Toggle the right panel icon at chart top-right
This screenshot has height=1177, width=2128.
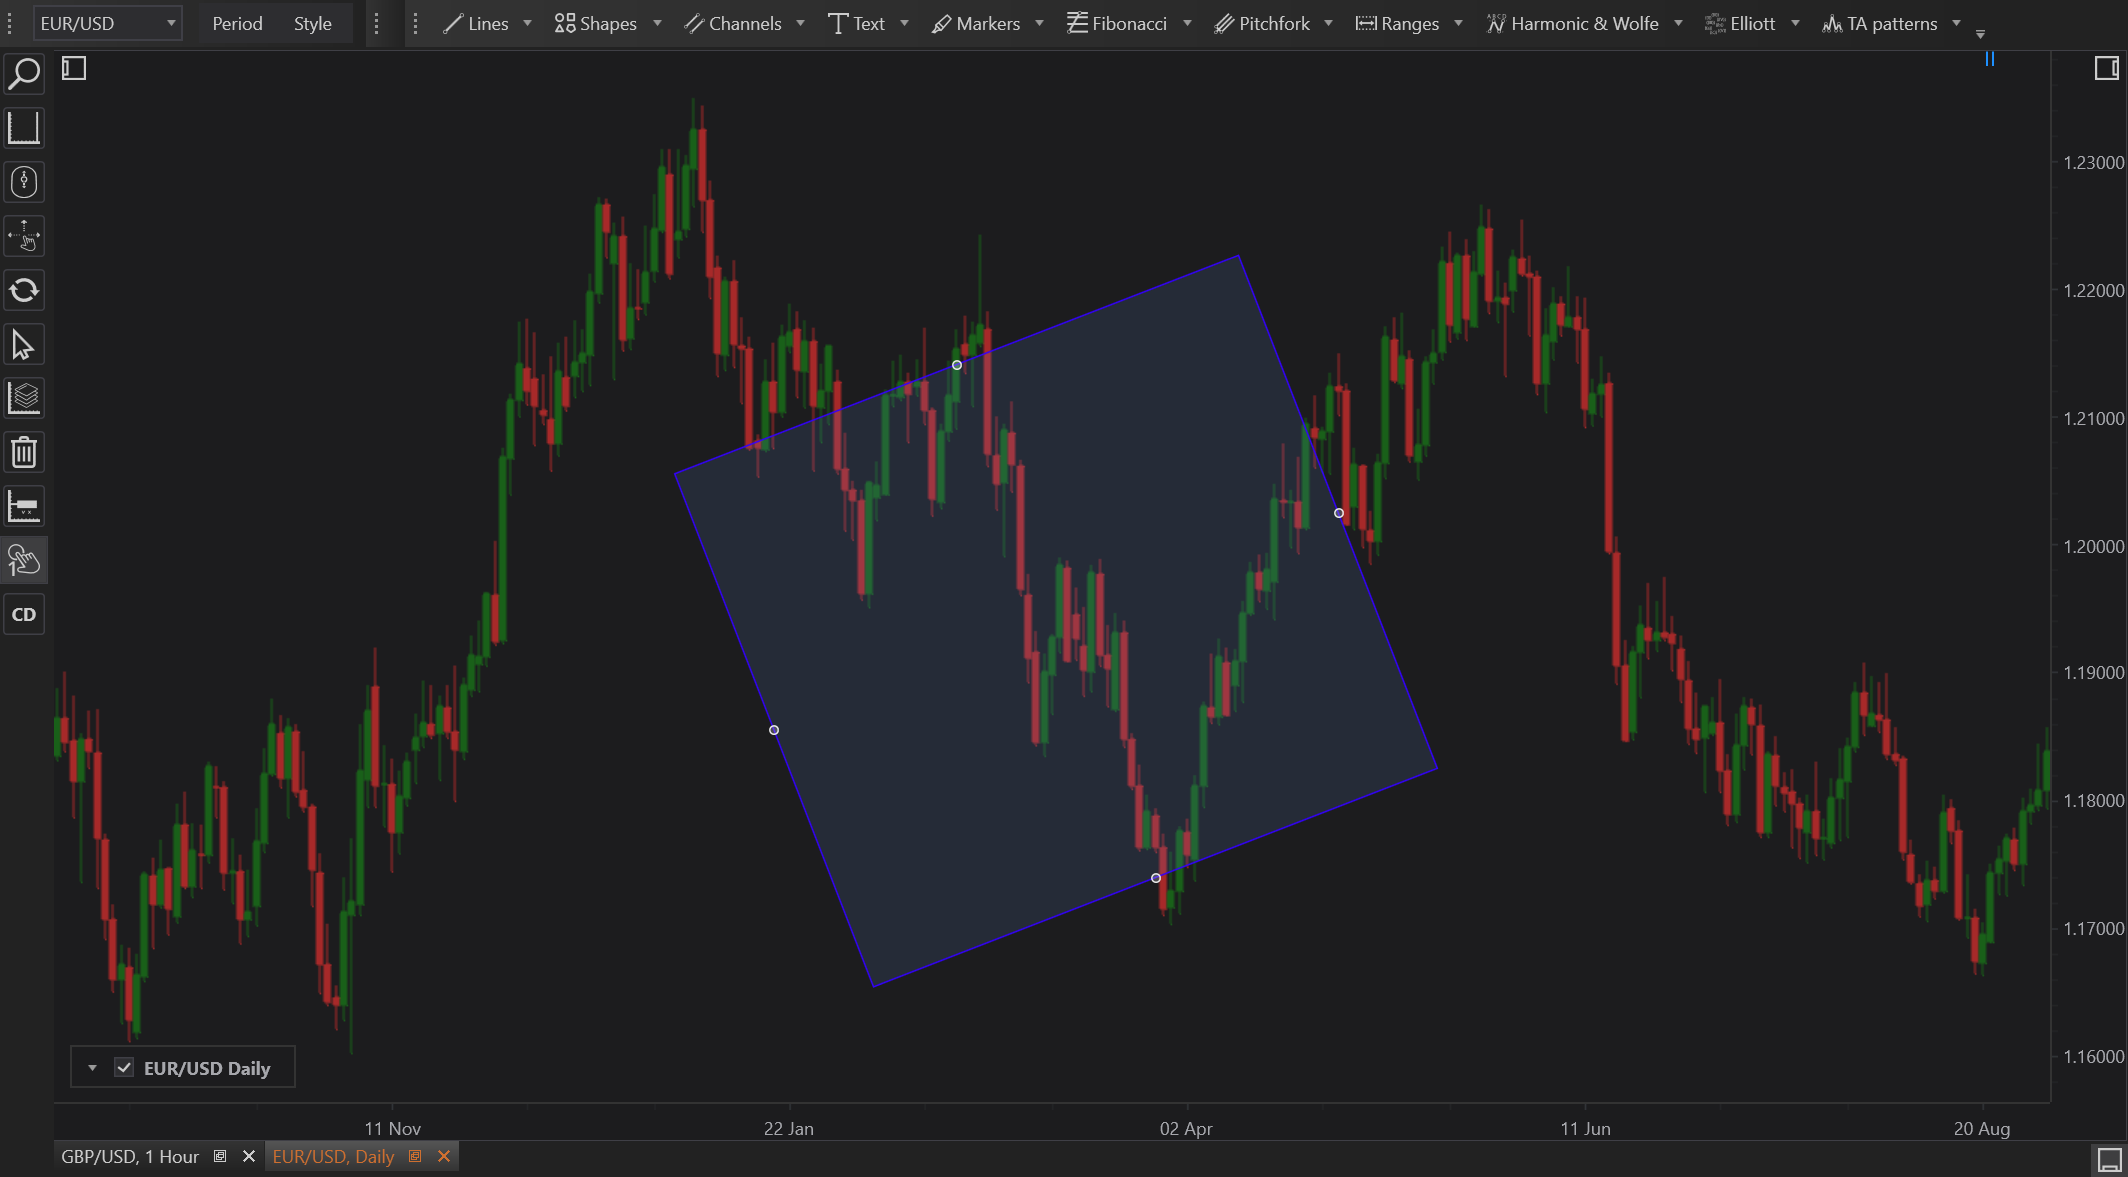coord(2106,68)
